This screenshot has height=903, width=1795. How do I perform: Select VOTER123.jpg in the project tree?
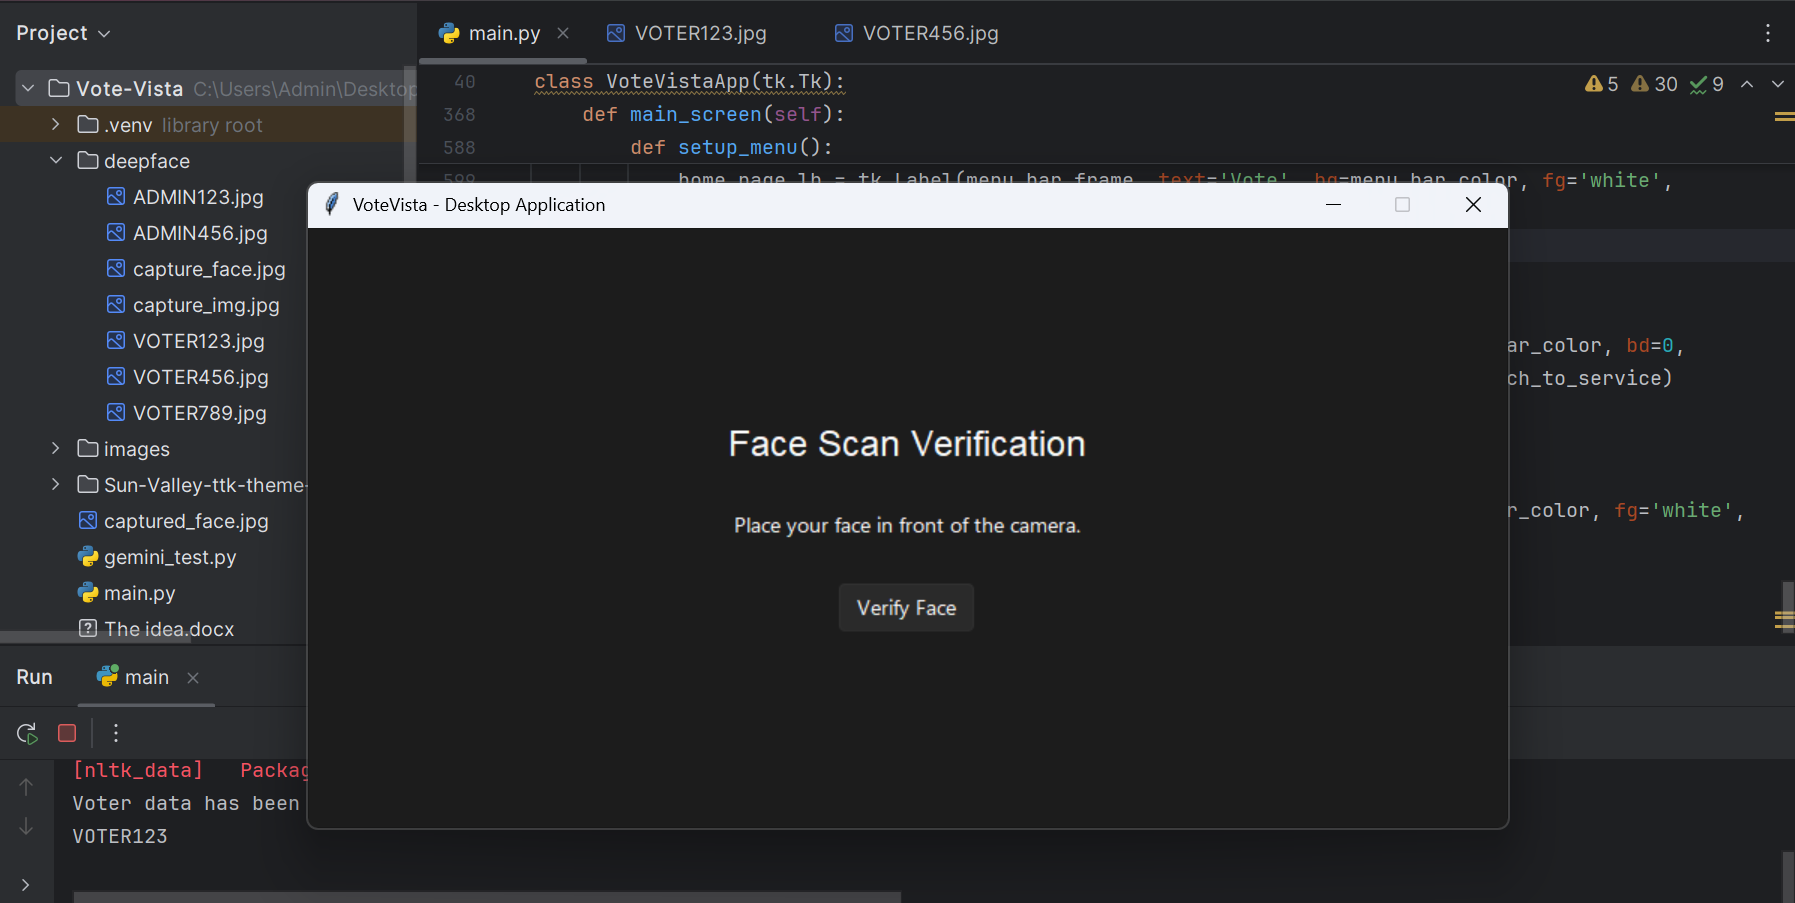199,341
